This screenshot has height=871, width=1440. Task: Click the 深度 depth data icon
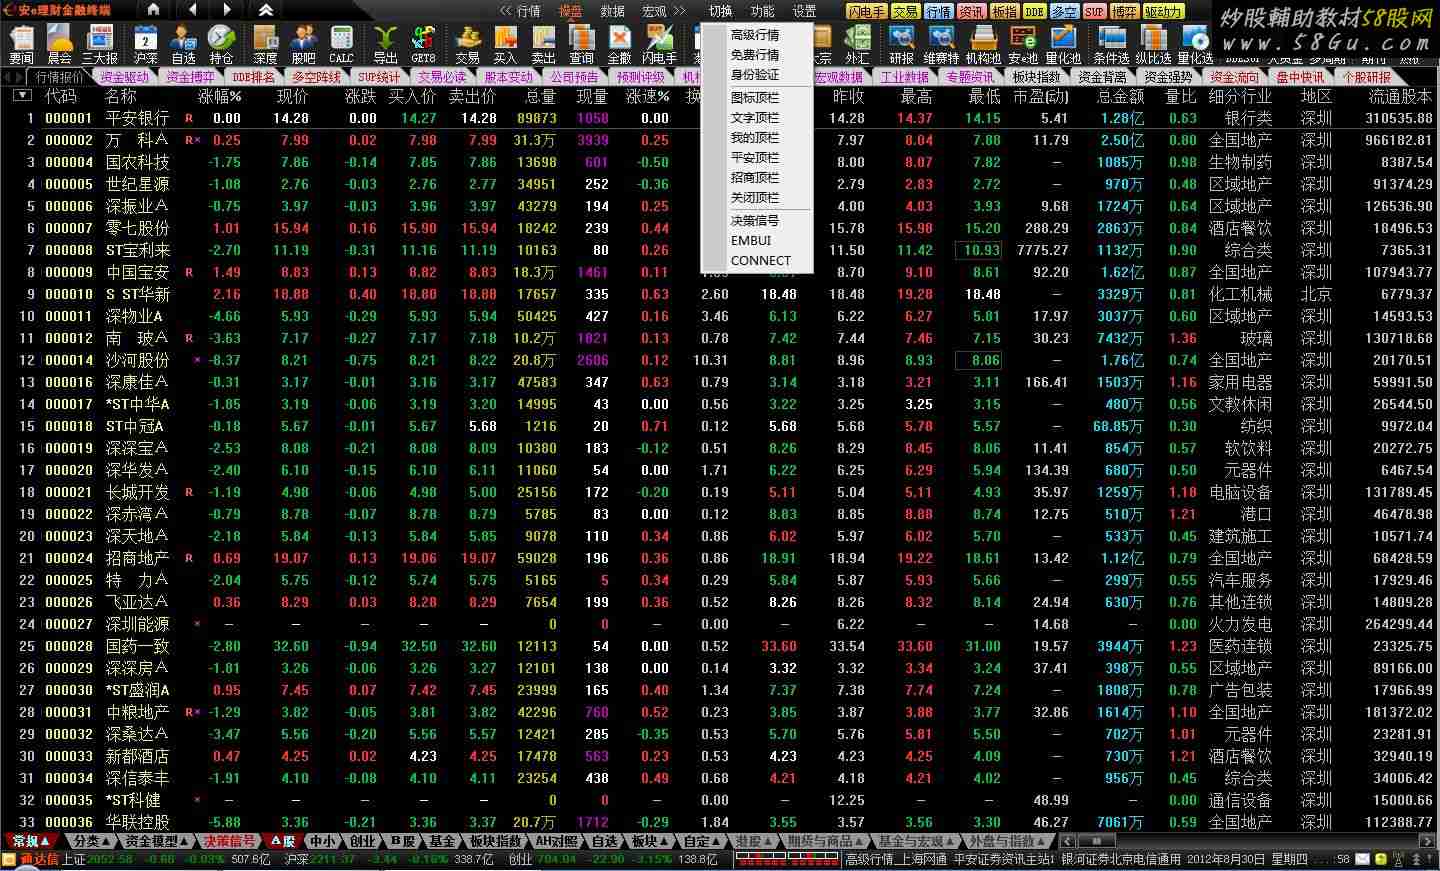pyautogui.click(x=265, y=45)
